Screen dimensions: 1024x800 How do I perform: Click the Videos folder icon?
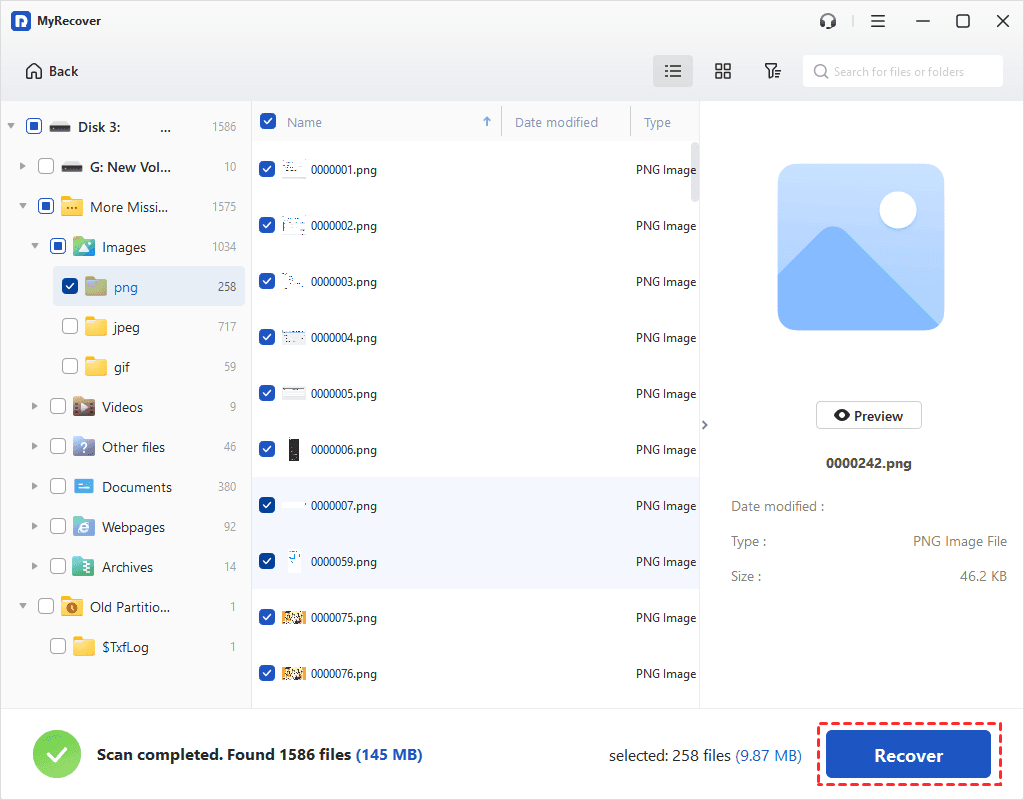[84, 407]
